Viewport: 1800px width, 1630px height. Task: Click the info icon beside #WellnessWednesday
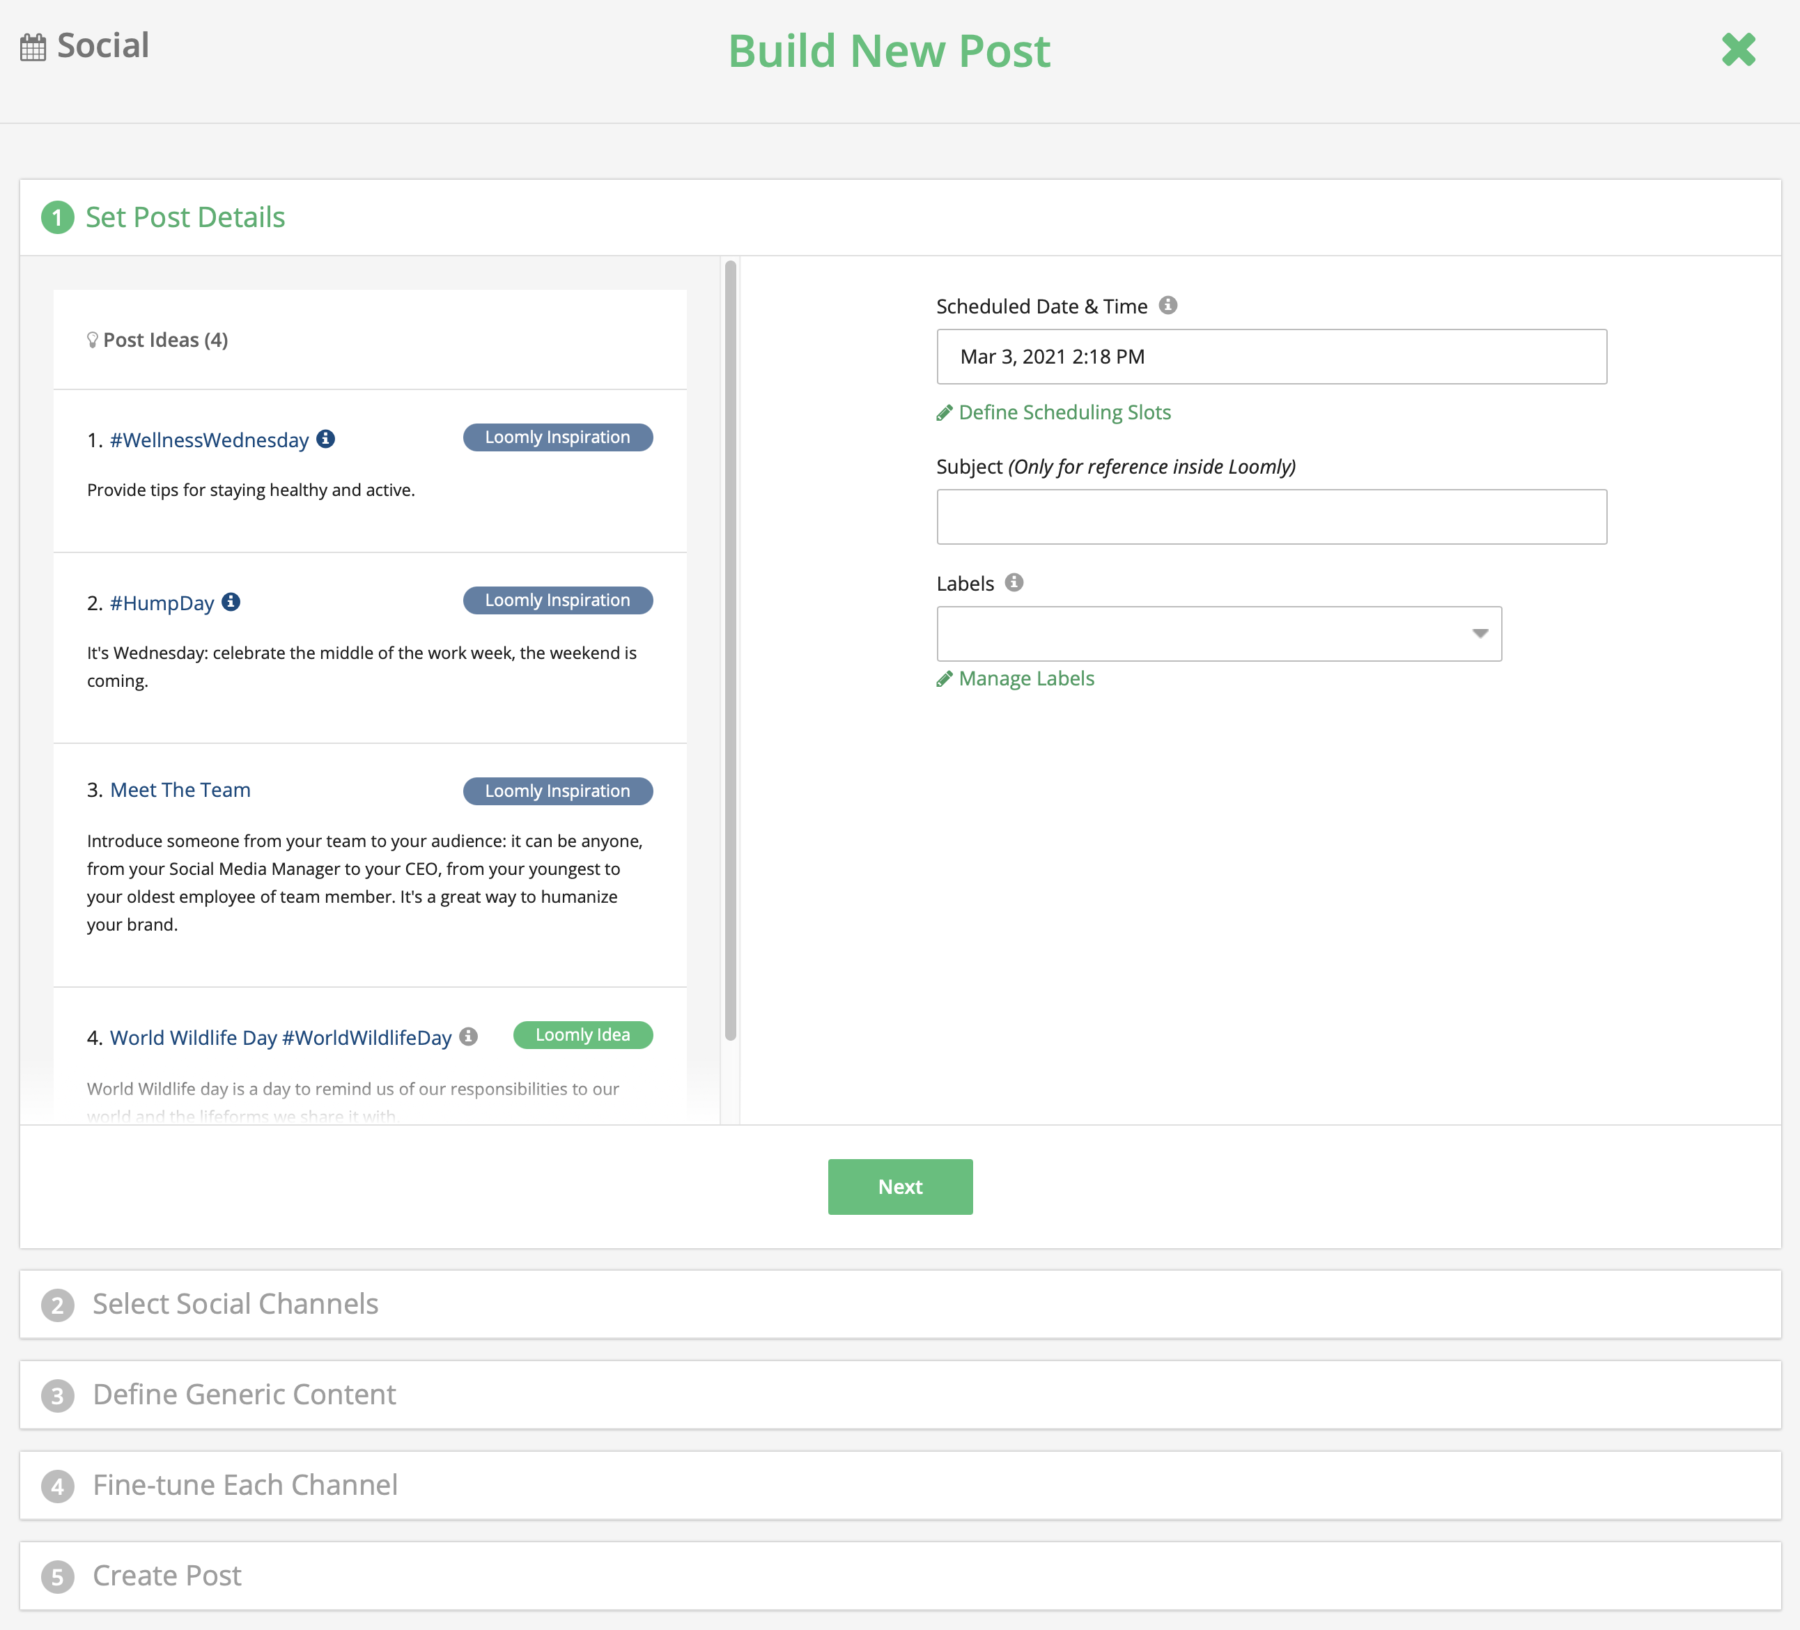326,438
